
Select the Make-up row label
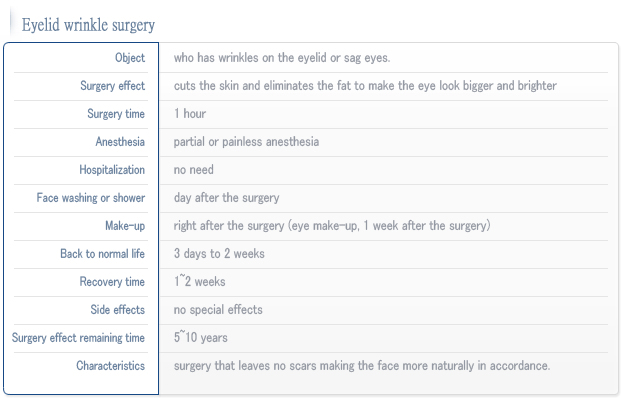125,226
